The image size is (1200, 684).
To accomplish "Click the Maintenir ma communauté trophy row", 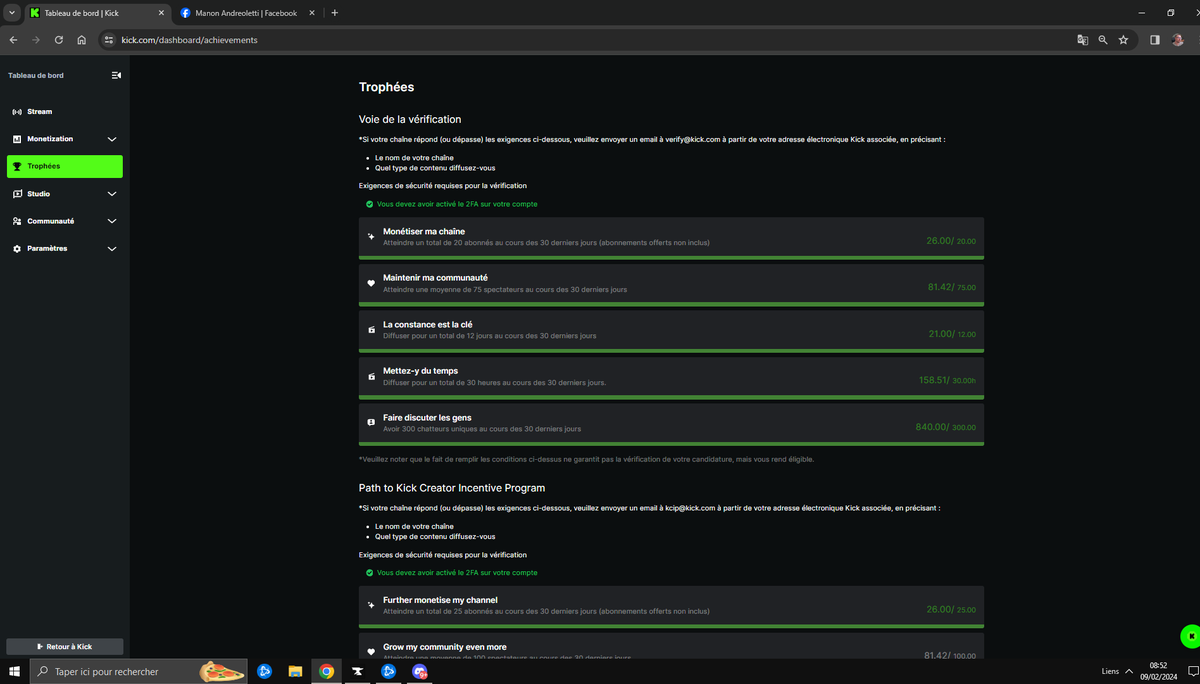I will pyautogui.click(x=671, y=285).
